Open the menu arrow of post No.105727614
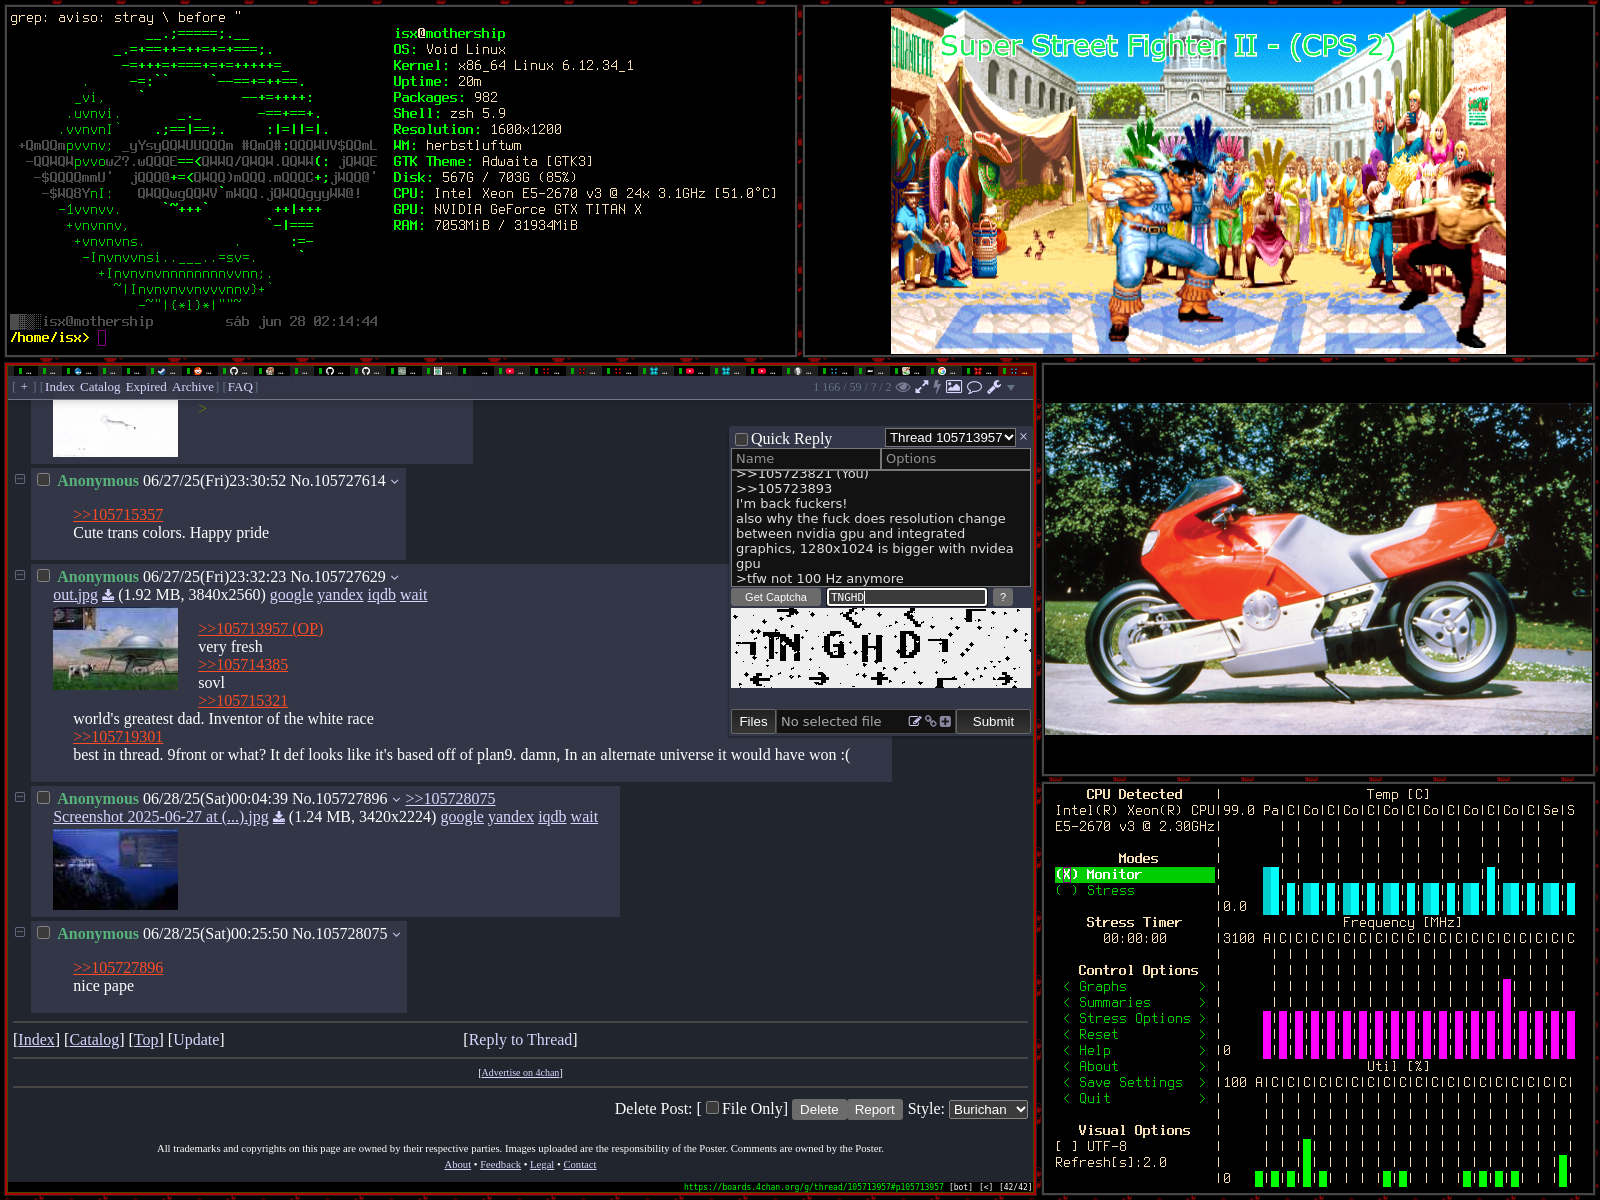This screenshot has width=1600, height=1200. pyautogui.click(x=394, y=482)
